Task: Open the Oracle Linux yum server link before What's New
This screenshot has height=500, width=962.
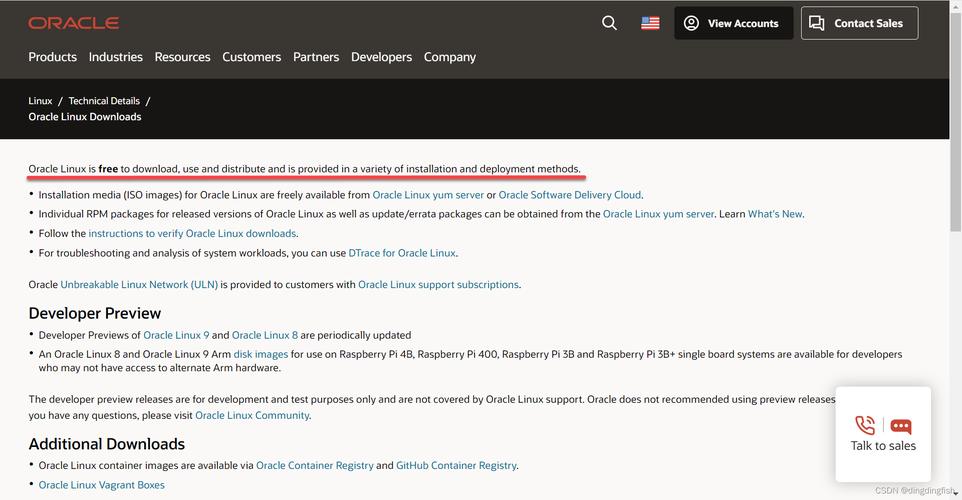Action: point(658,214)
